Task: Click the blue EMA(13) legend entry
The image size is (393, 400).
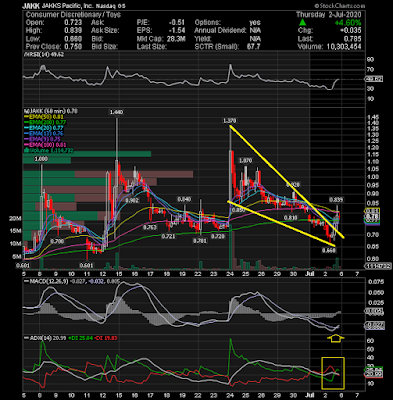Action: pyautogui.click(x=44, y=134)
